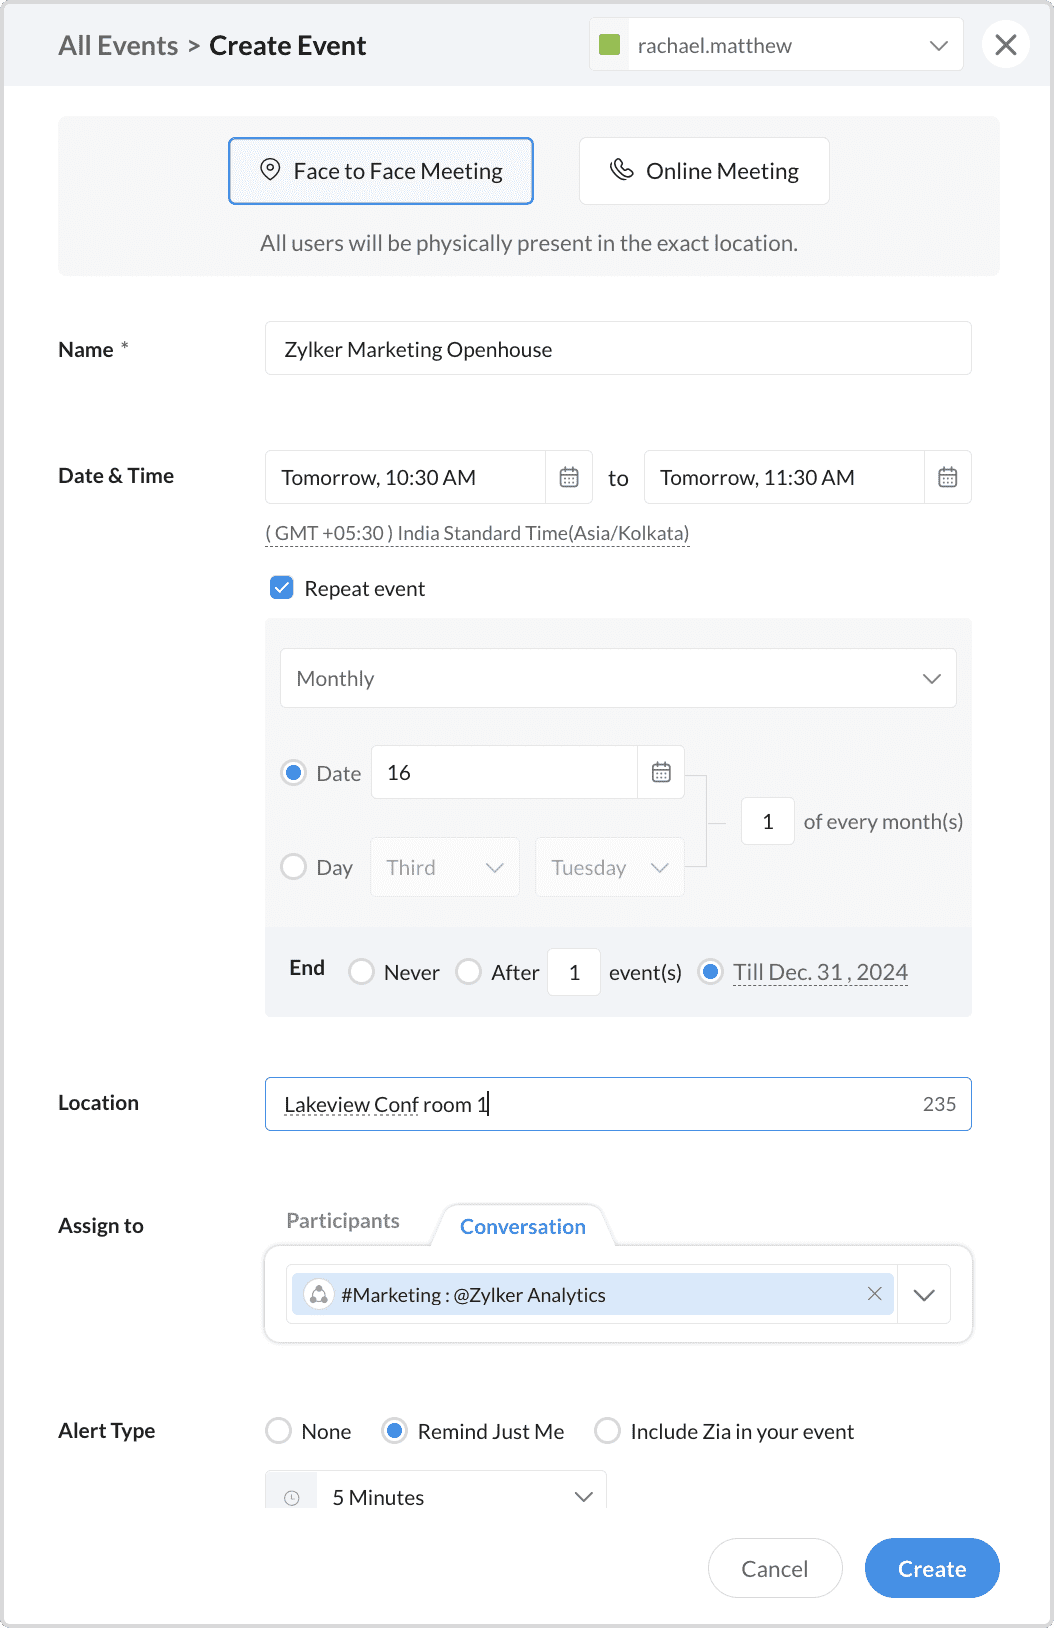Click calendar icon beside monthly date 16
This screenshot has height=1628, width=1054.
click(x=661, y=772)
